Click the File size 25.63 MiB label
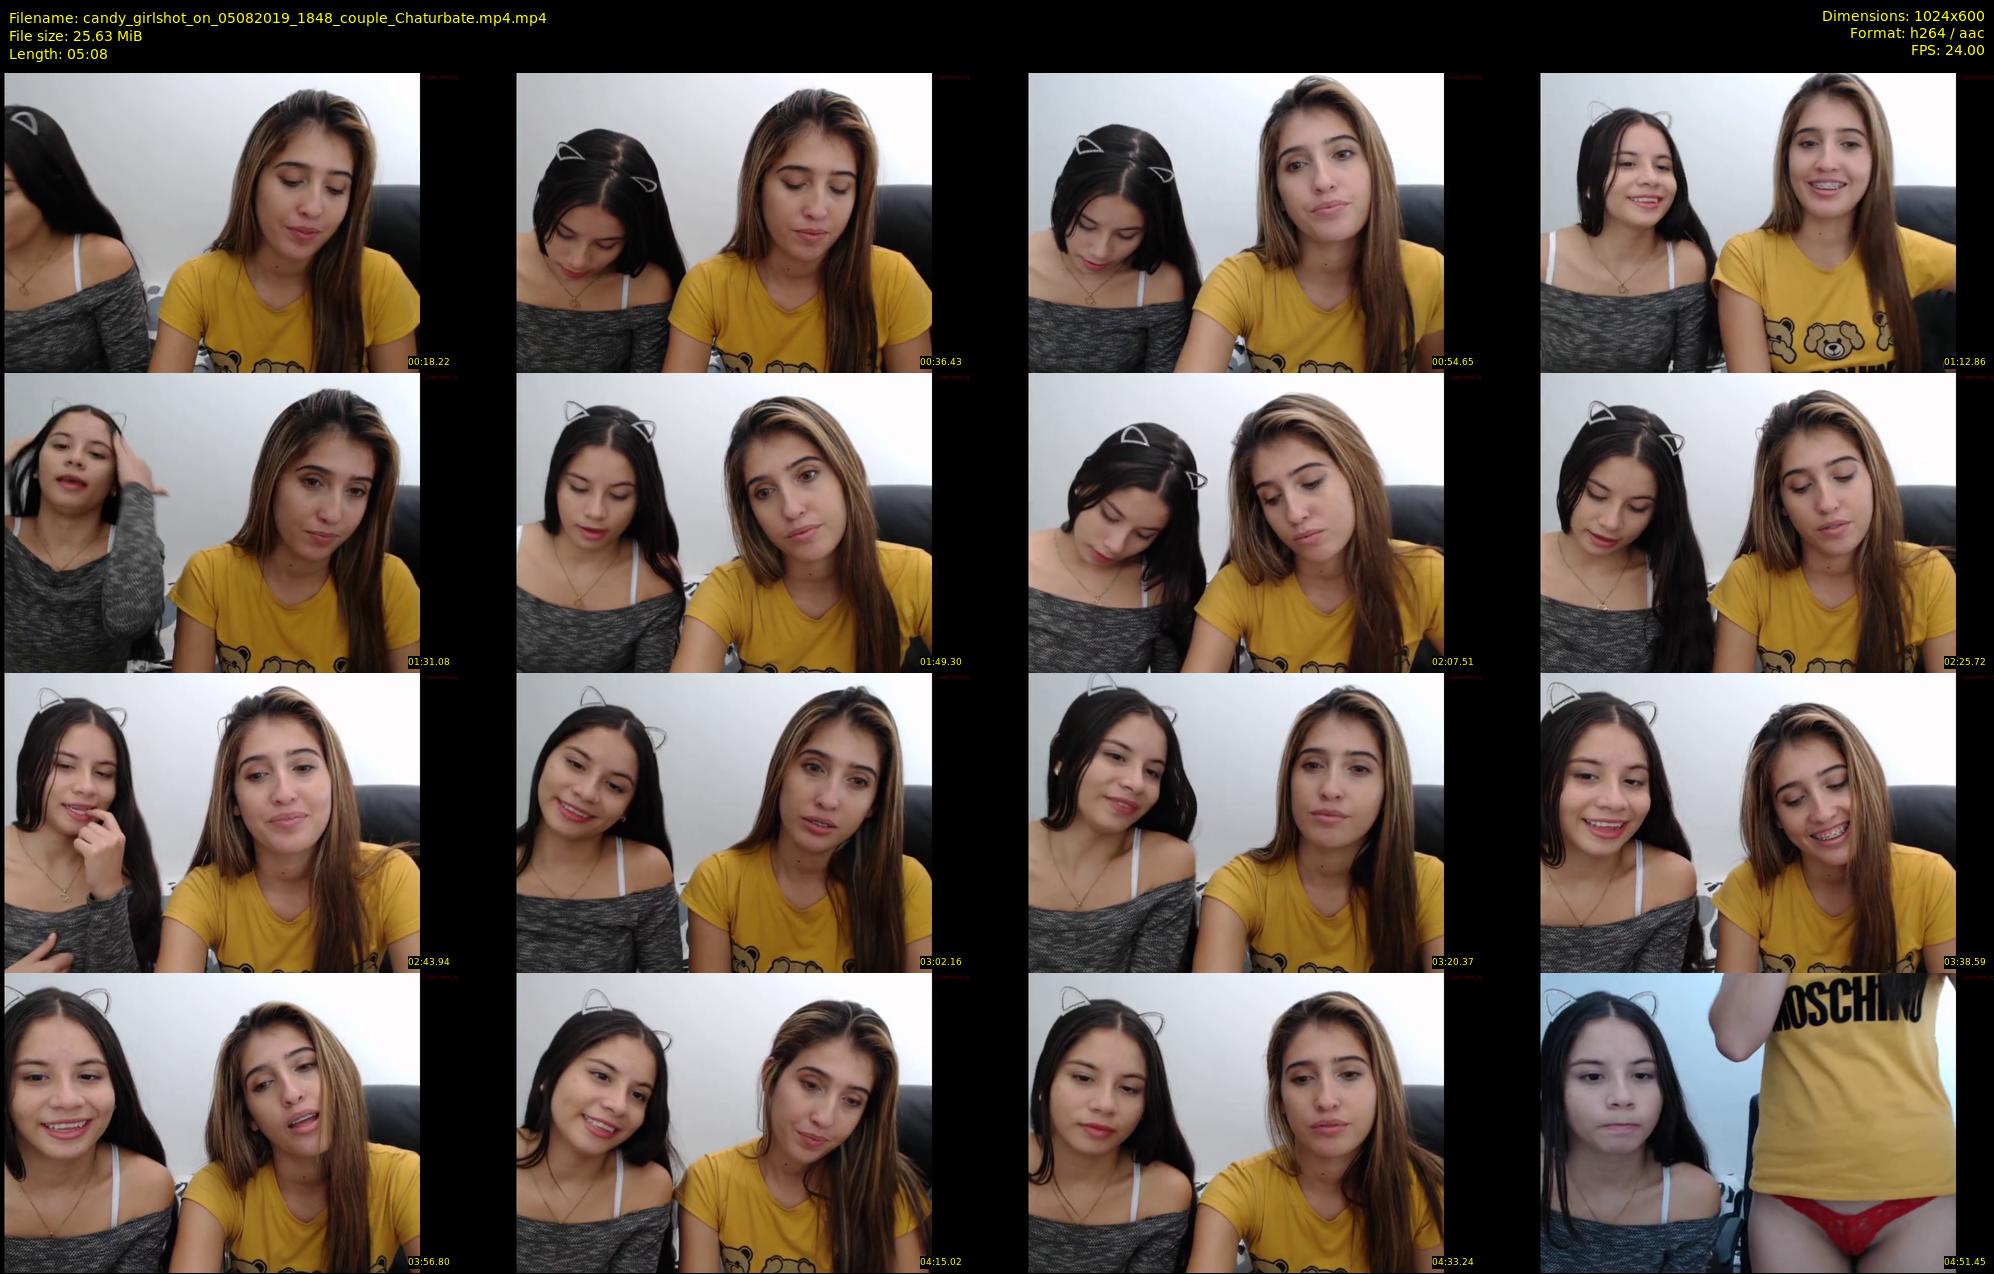This screenshot has height=1274, width=1994. 75,36
